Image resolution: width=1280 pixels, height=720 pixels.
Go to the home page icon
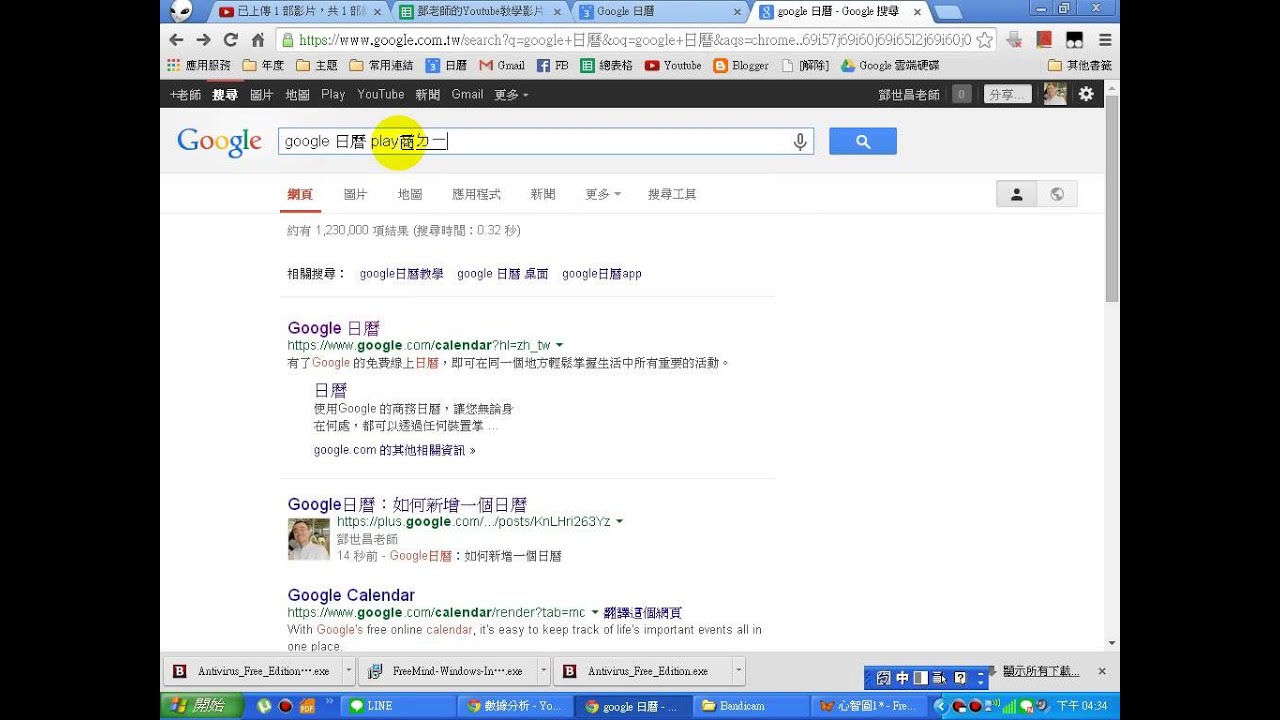tap(258, 40)
